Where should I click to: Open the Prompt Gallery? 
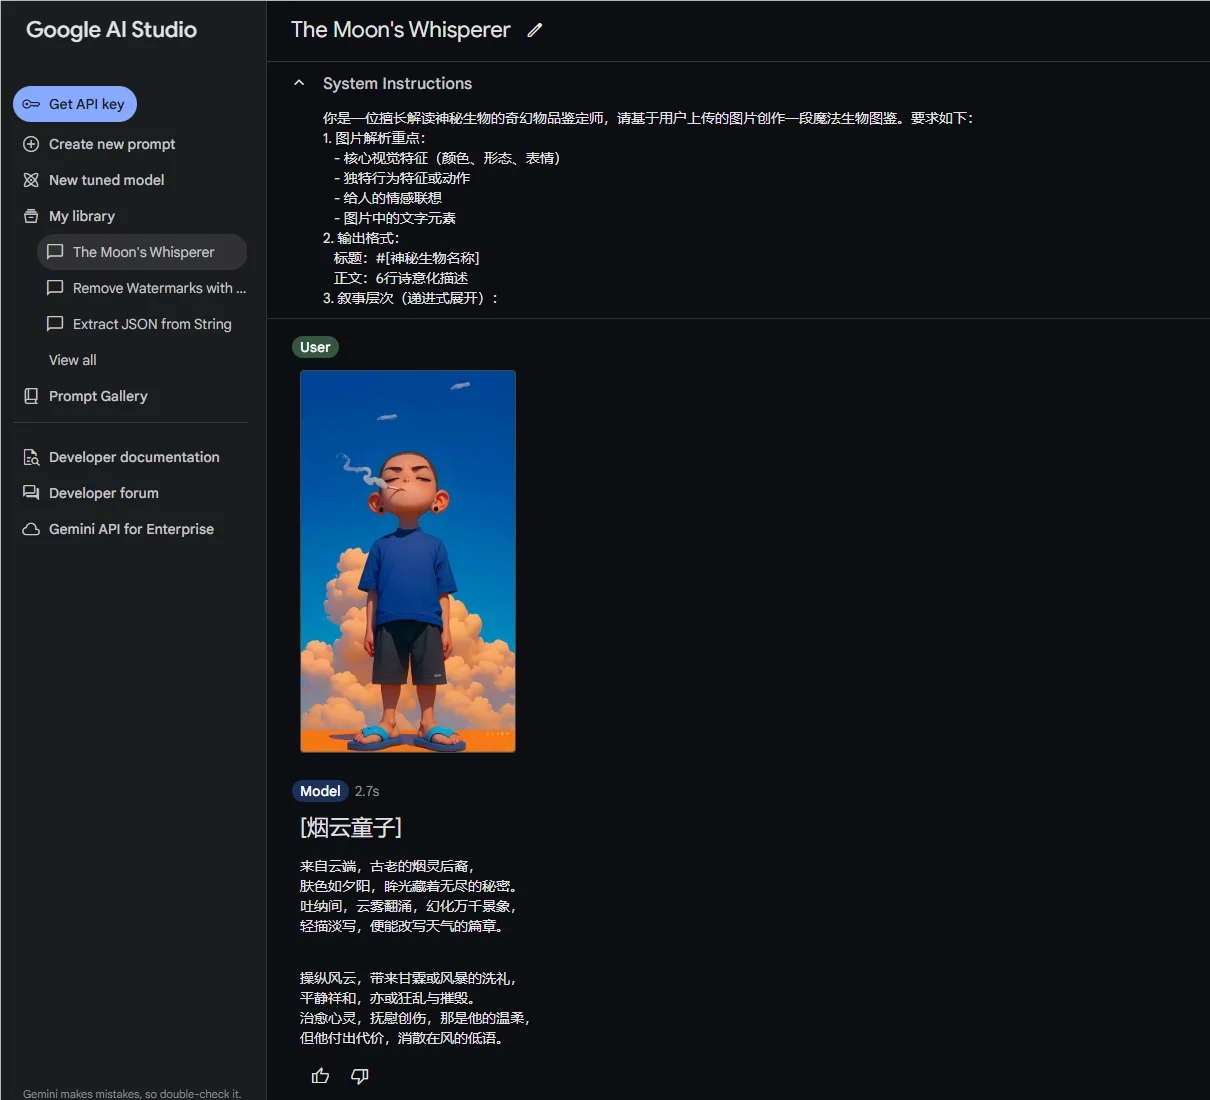click(x=98, y=396)
